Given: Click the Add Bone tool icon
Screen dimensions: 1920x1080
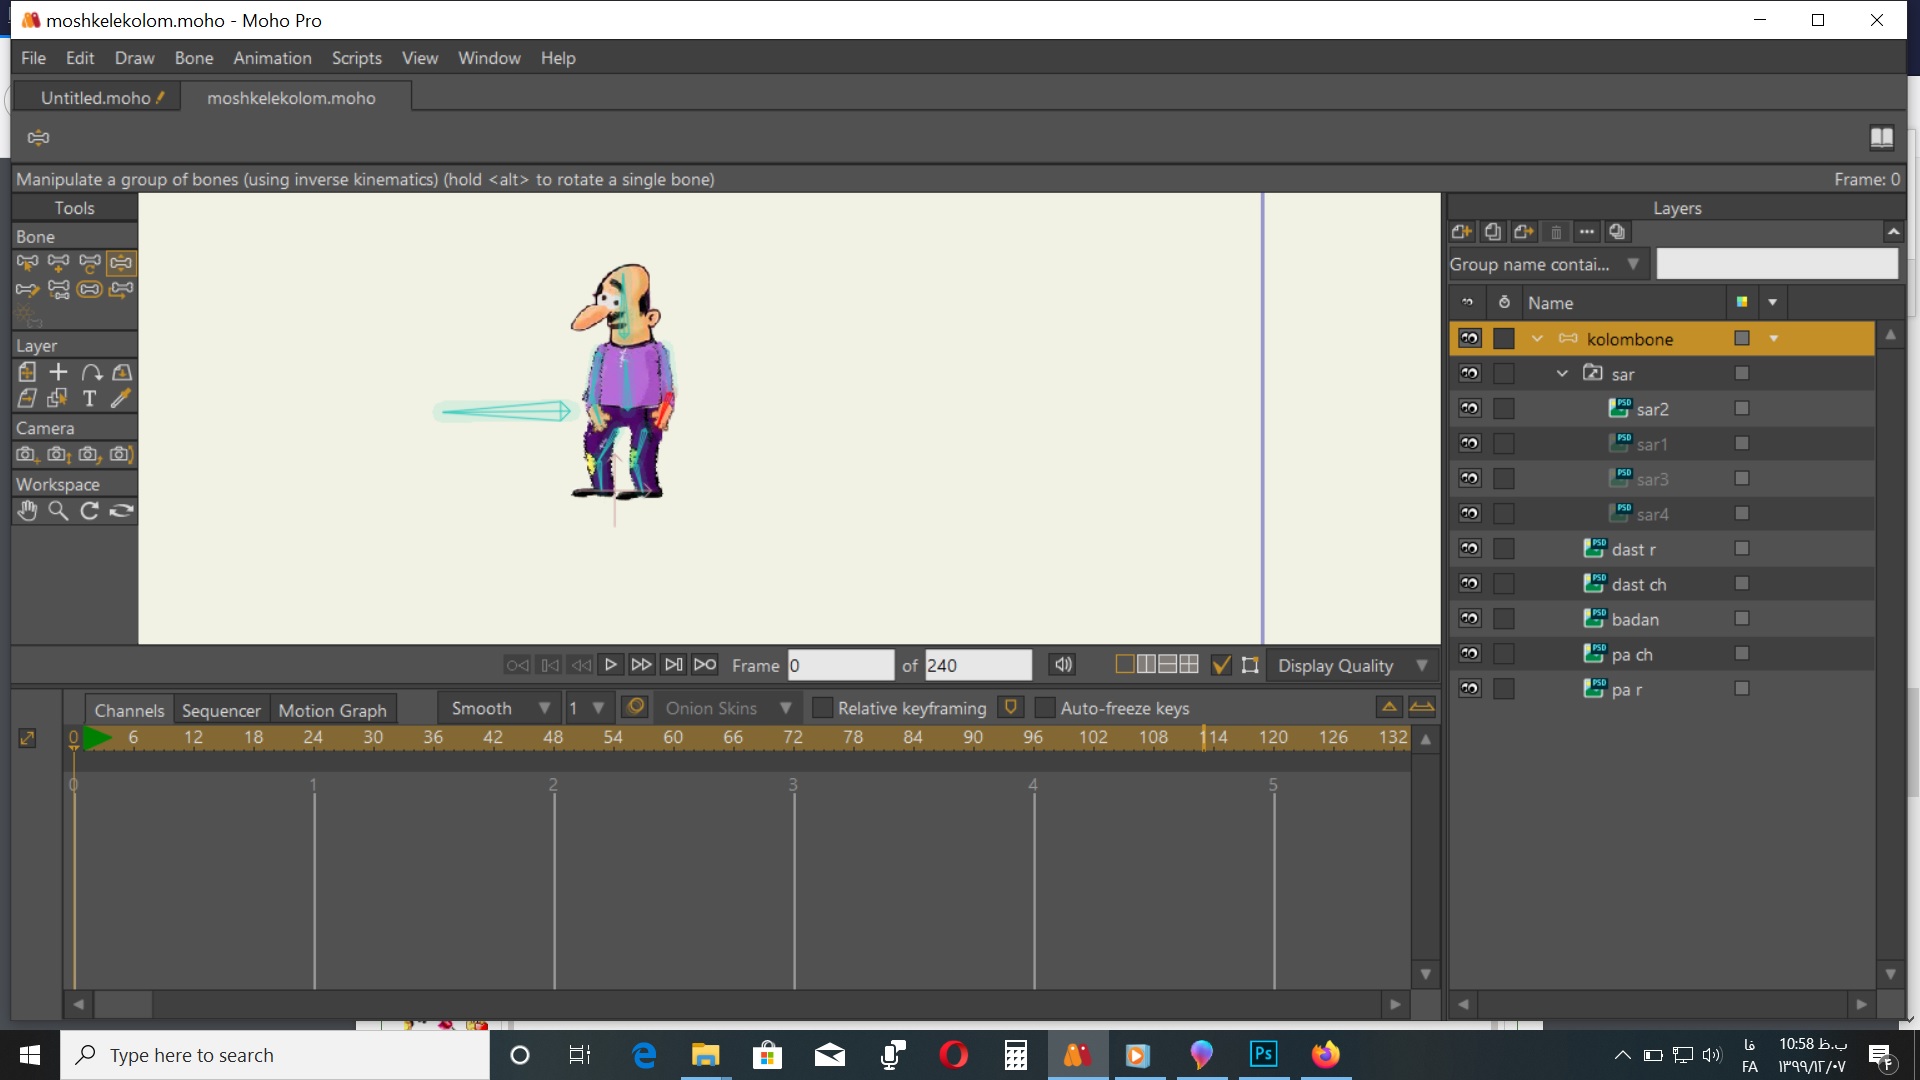Looking at the screenshot, I should pos(58,262).
